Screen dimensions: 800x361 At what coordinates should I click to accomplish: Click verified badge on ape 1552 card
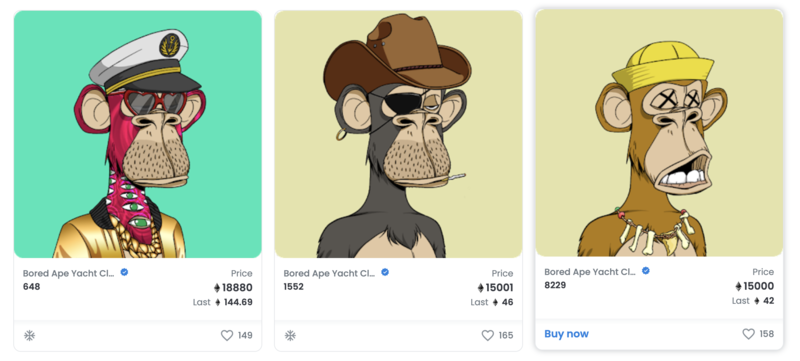[x=385, y=272]
